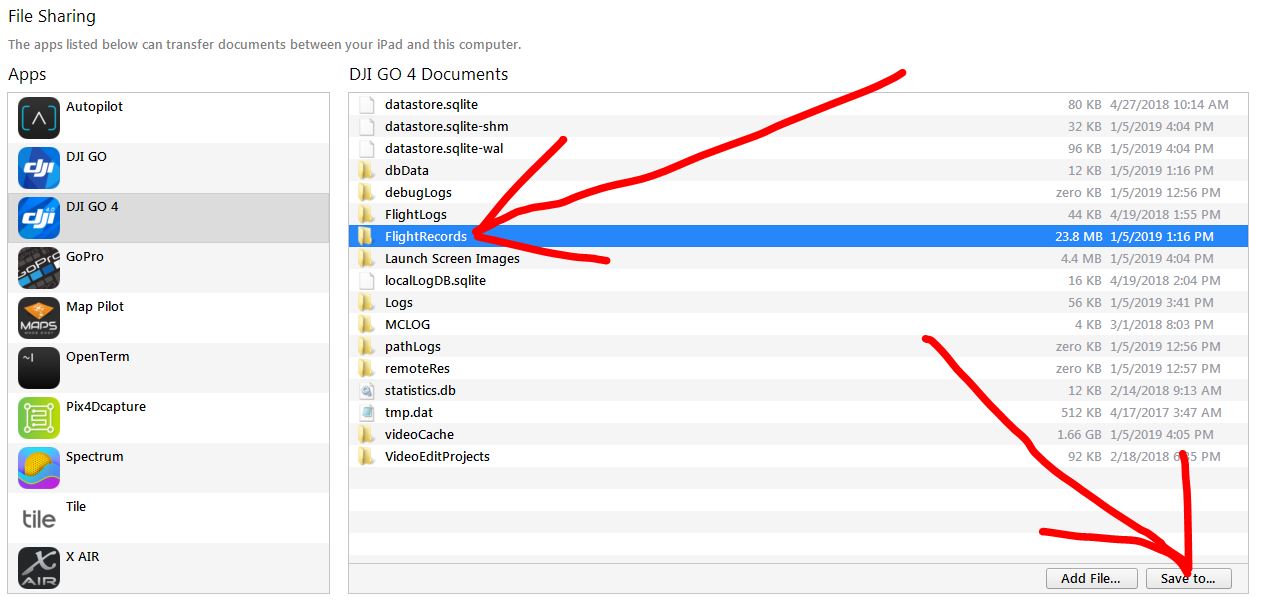Choose the DJI GO 4 app icon

point(39,218)
